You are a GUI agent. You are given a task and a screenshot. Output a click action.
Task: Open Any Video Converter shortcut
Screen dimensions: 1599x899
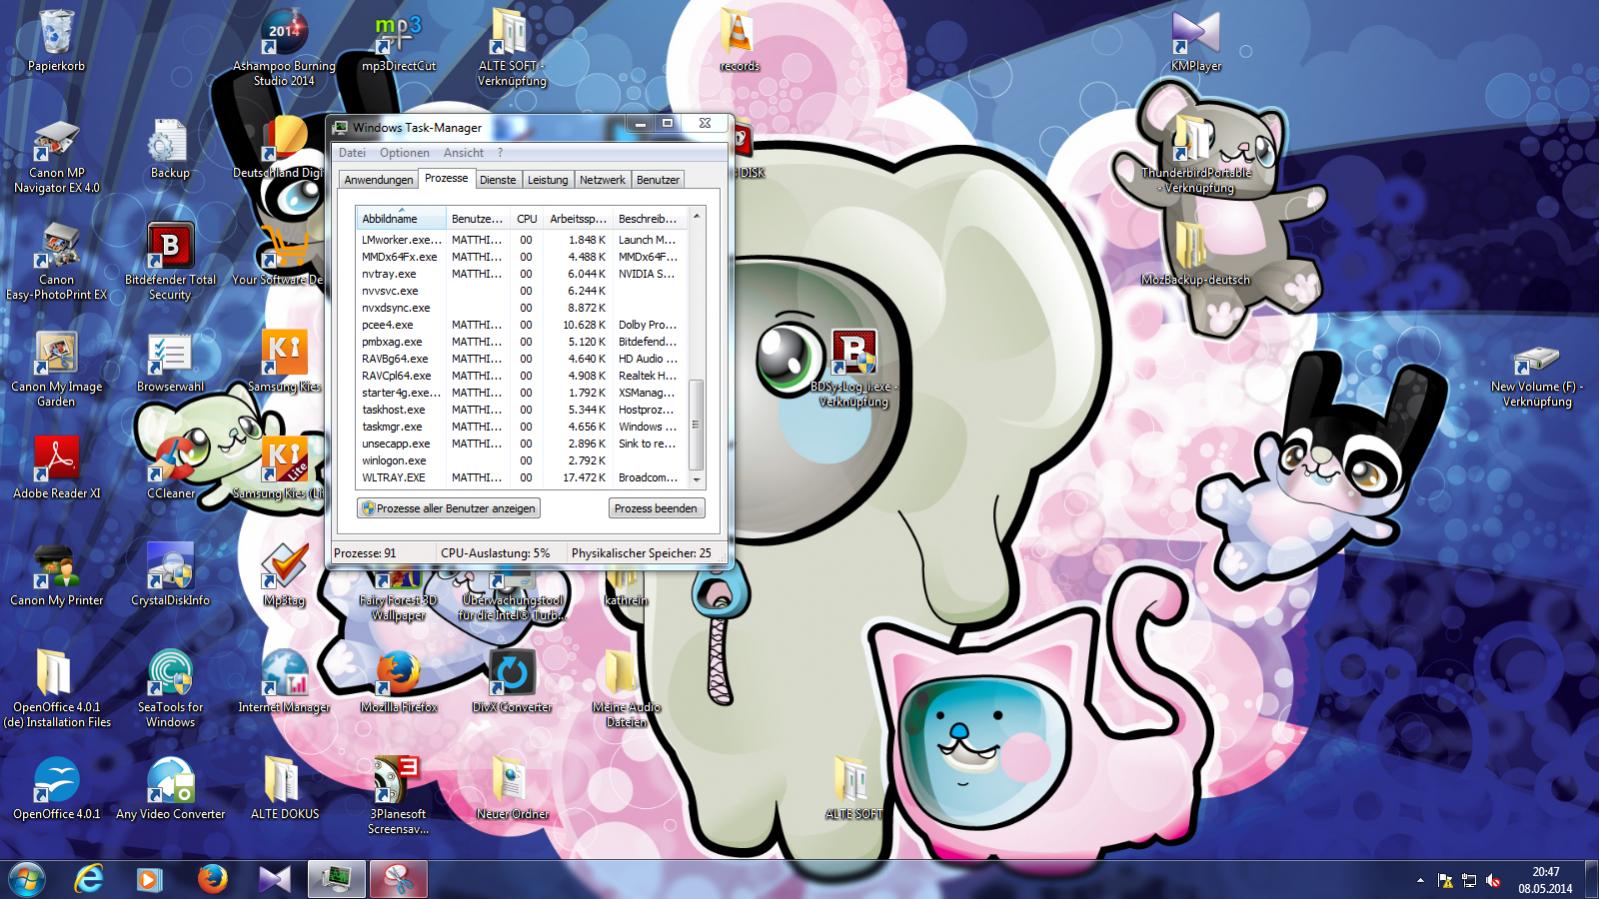[170, 788]
